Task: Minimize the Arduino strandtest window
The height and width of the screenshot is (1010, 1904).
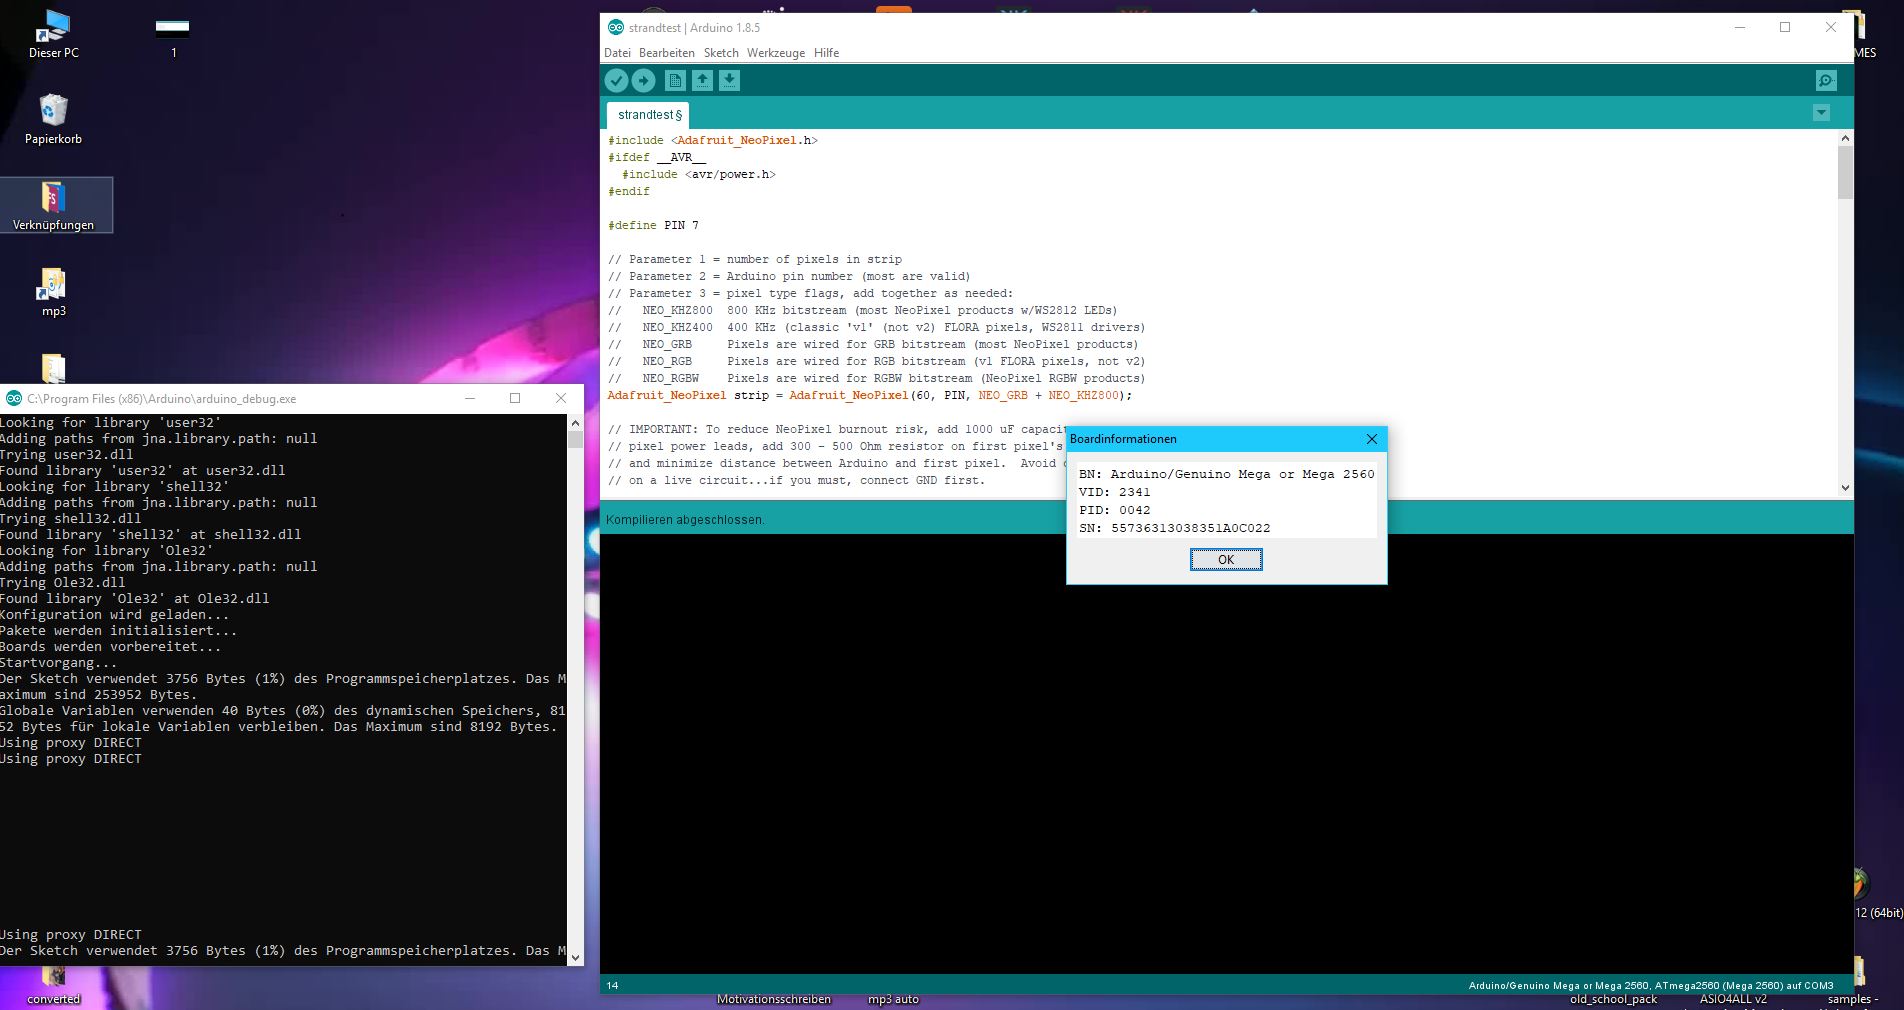Action: tap(1740, 27)
